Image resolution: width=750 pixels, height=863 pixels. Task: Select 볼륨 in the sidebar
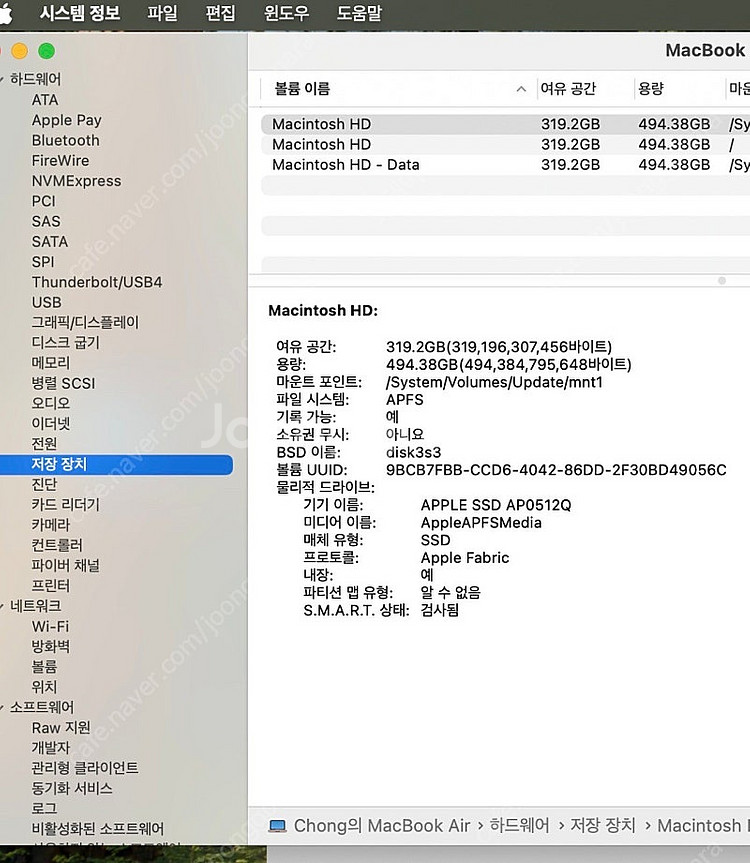click(44, 667)
